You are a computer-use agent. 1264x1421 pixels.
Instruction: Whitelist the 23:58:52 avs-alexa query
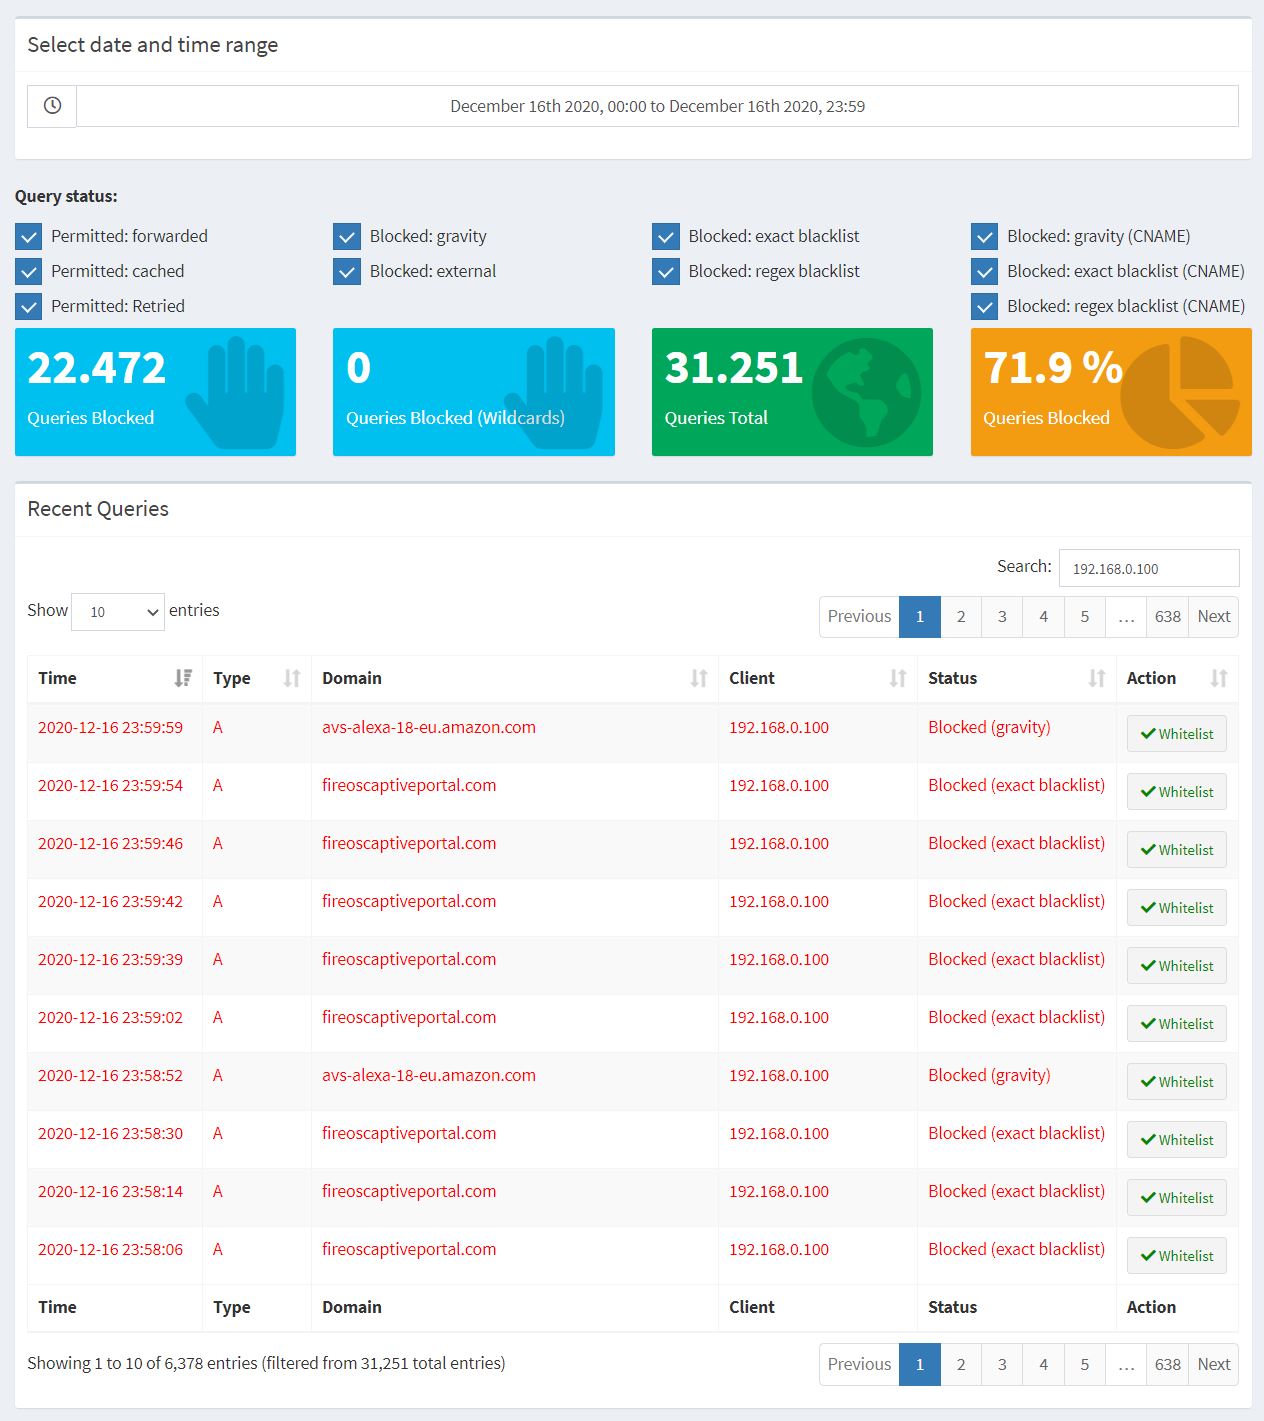(1177, 1082)
